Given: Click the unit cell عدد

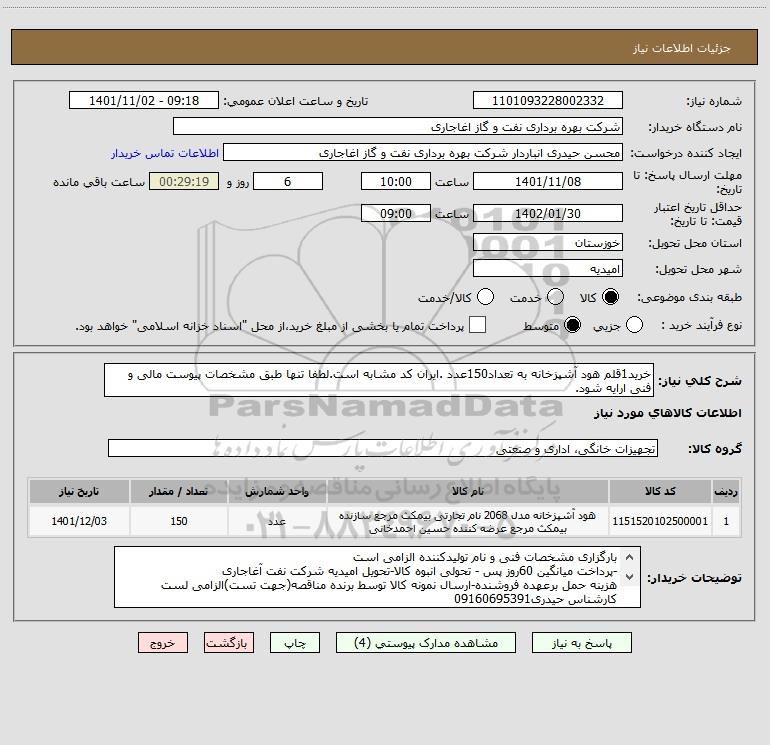Looking at the screenshot, I should 277,521.
